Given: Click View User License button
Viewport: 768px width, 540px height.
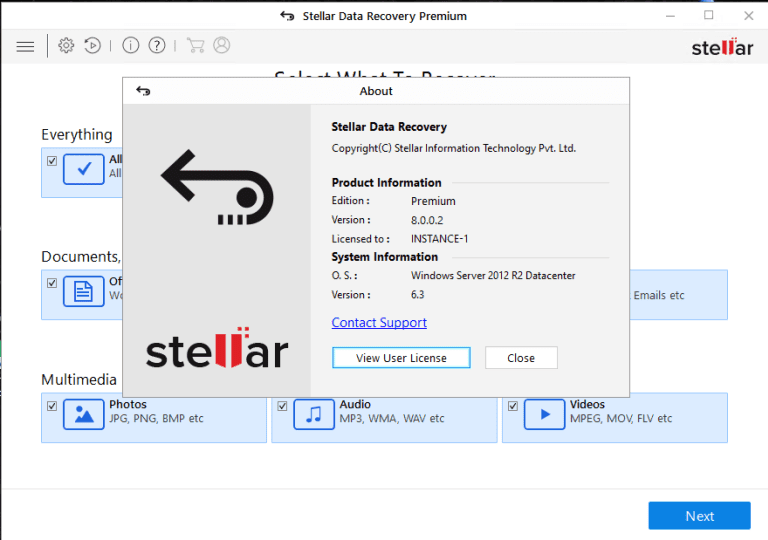Looking at the screenshot, I should pyautogui.click(x=401, y=358).
